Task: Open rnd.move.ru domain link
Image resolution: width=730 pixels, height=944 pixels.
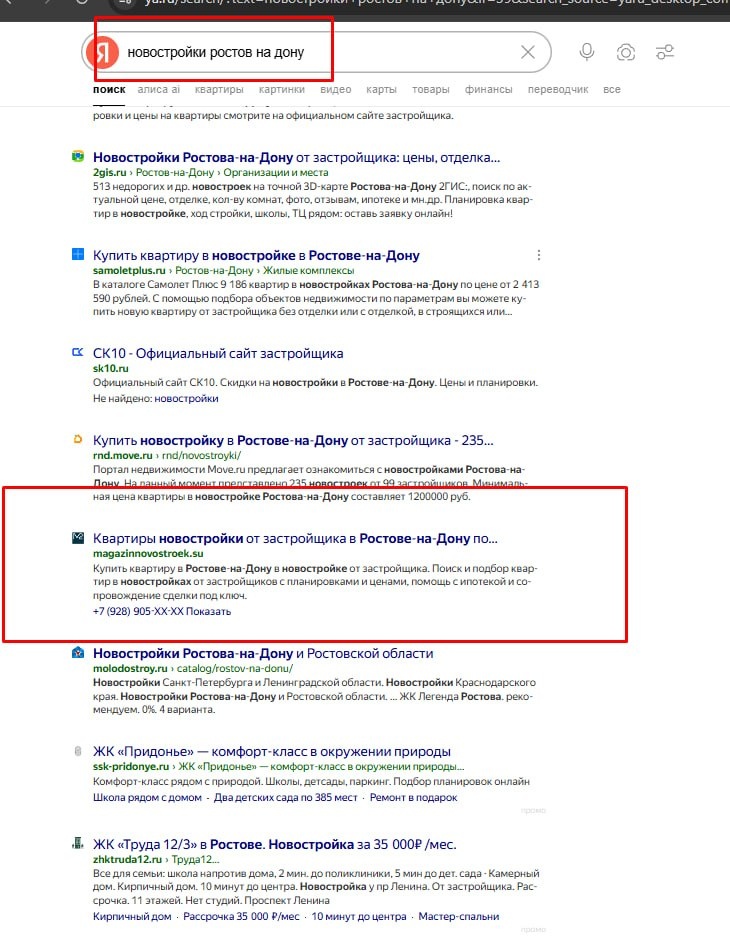Action: [123, 456]
